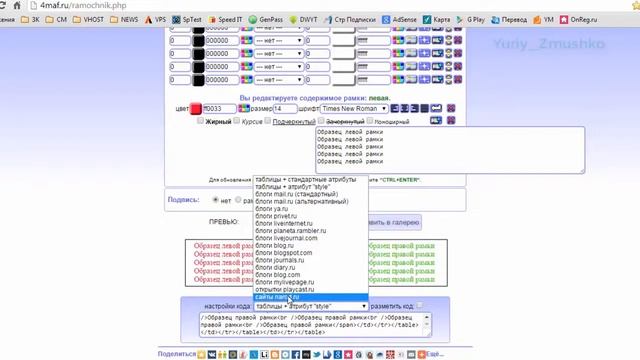This screenshot has height=360, width=640.
Task: Open the SpTest bookmark
Action: click(x=187, y=20)
